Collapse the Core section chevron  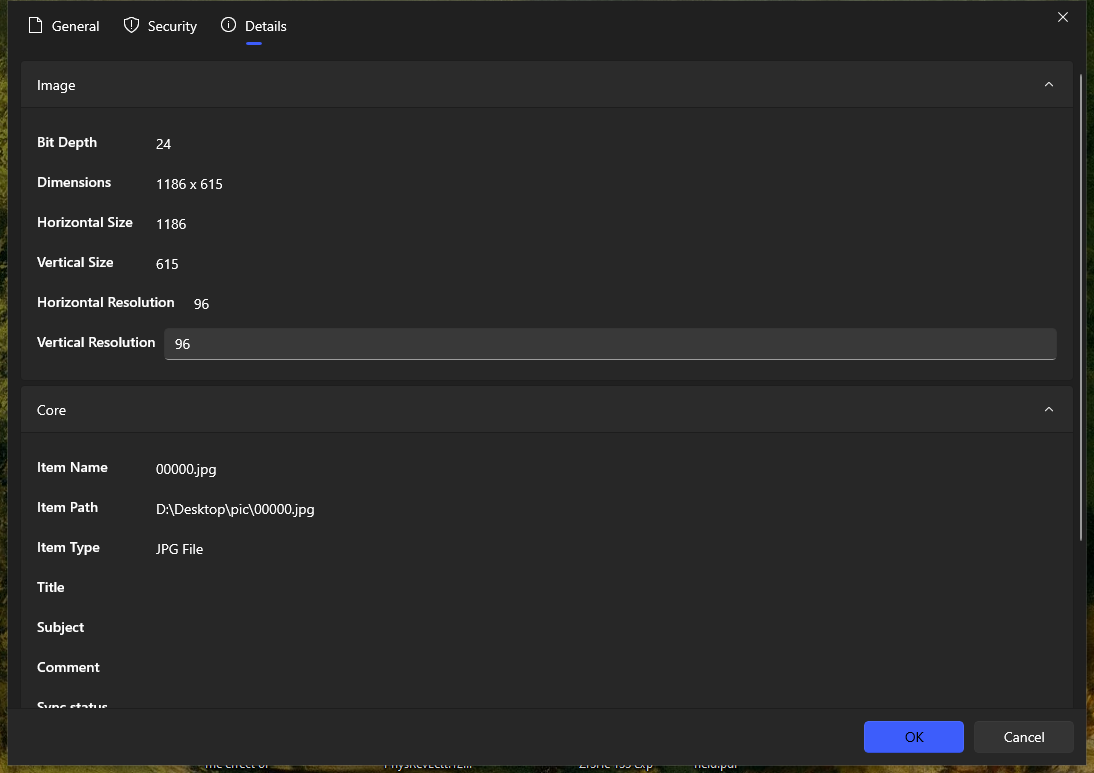[x=1049, y=410]
